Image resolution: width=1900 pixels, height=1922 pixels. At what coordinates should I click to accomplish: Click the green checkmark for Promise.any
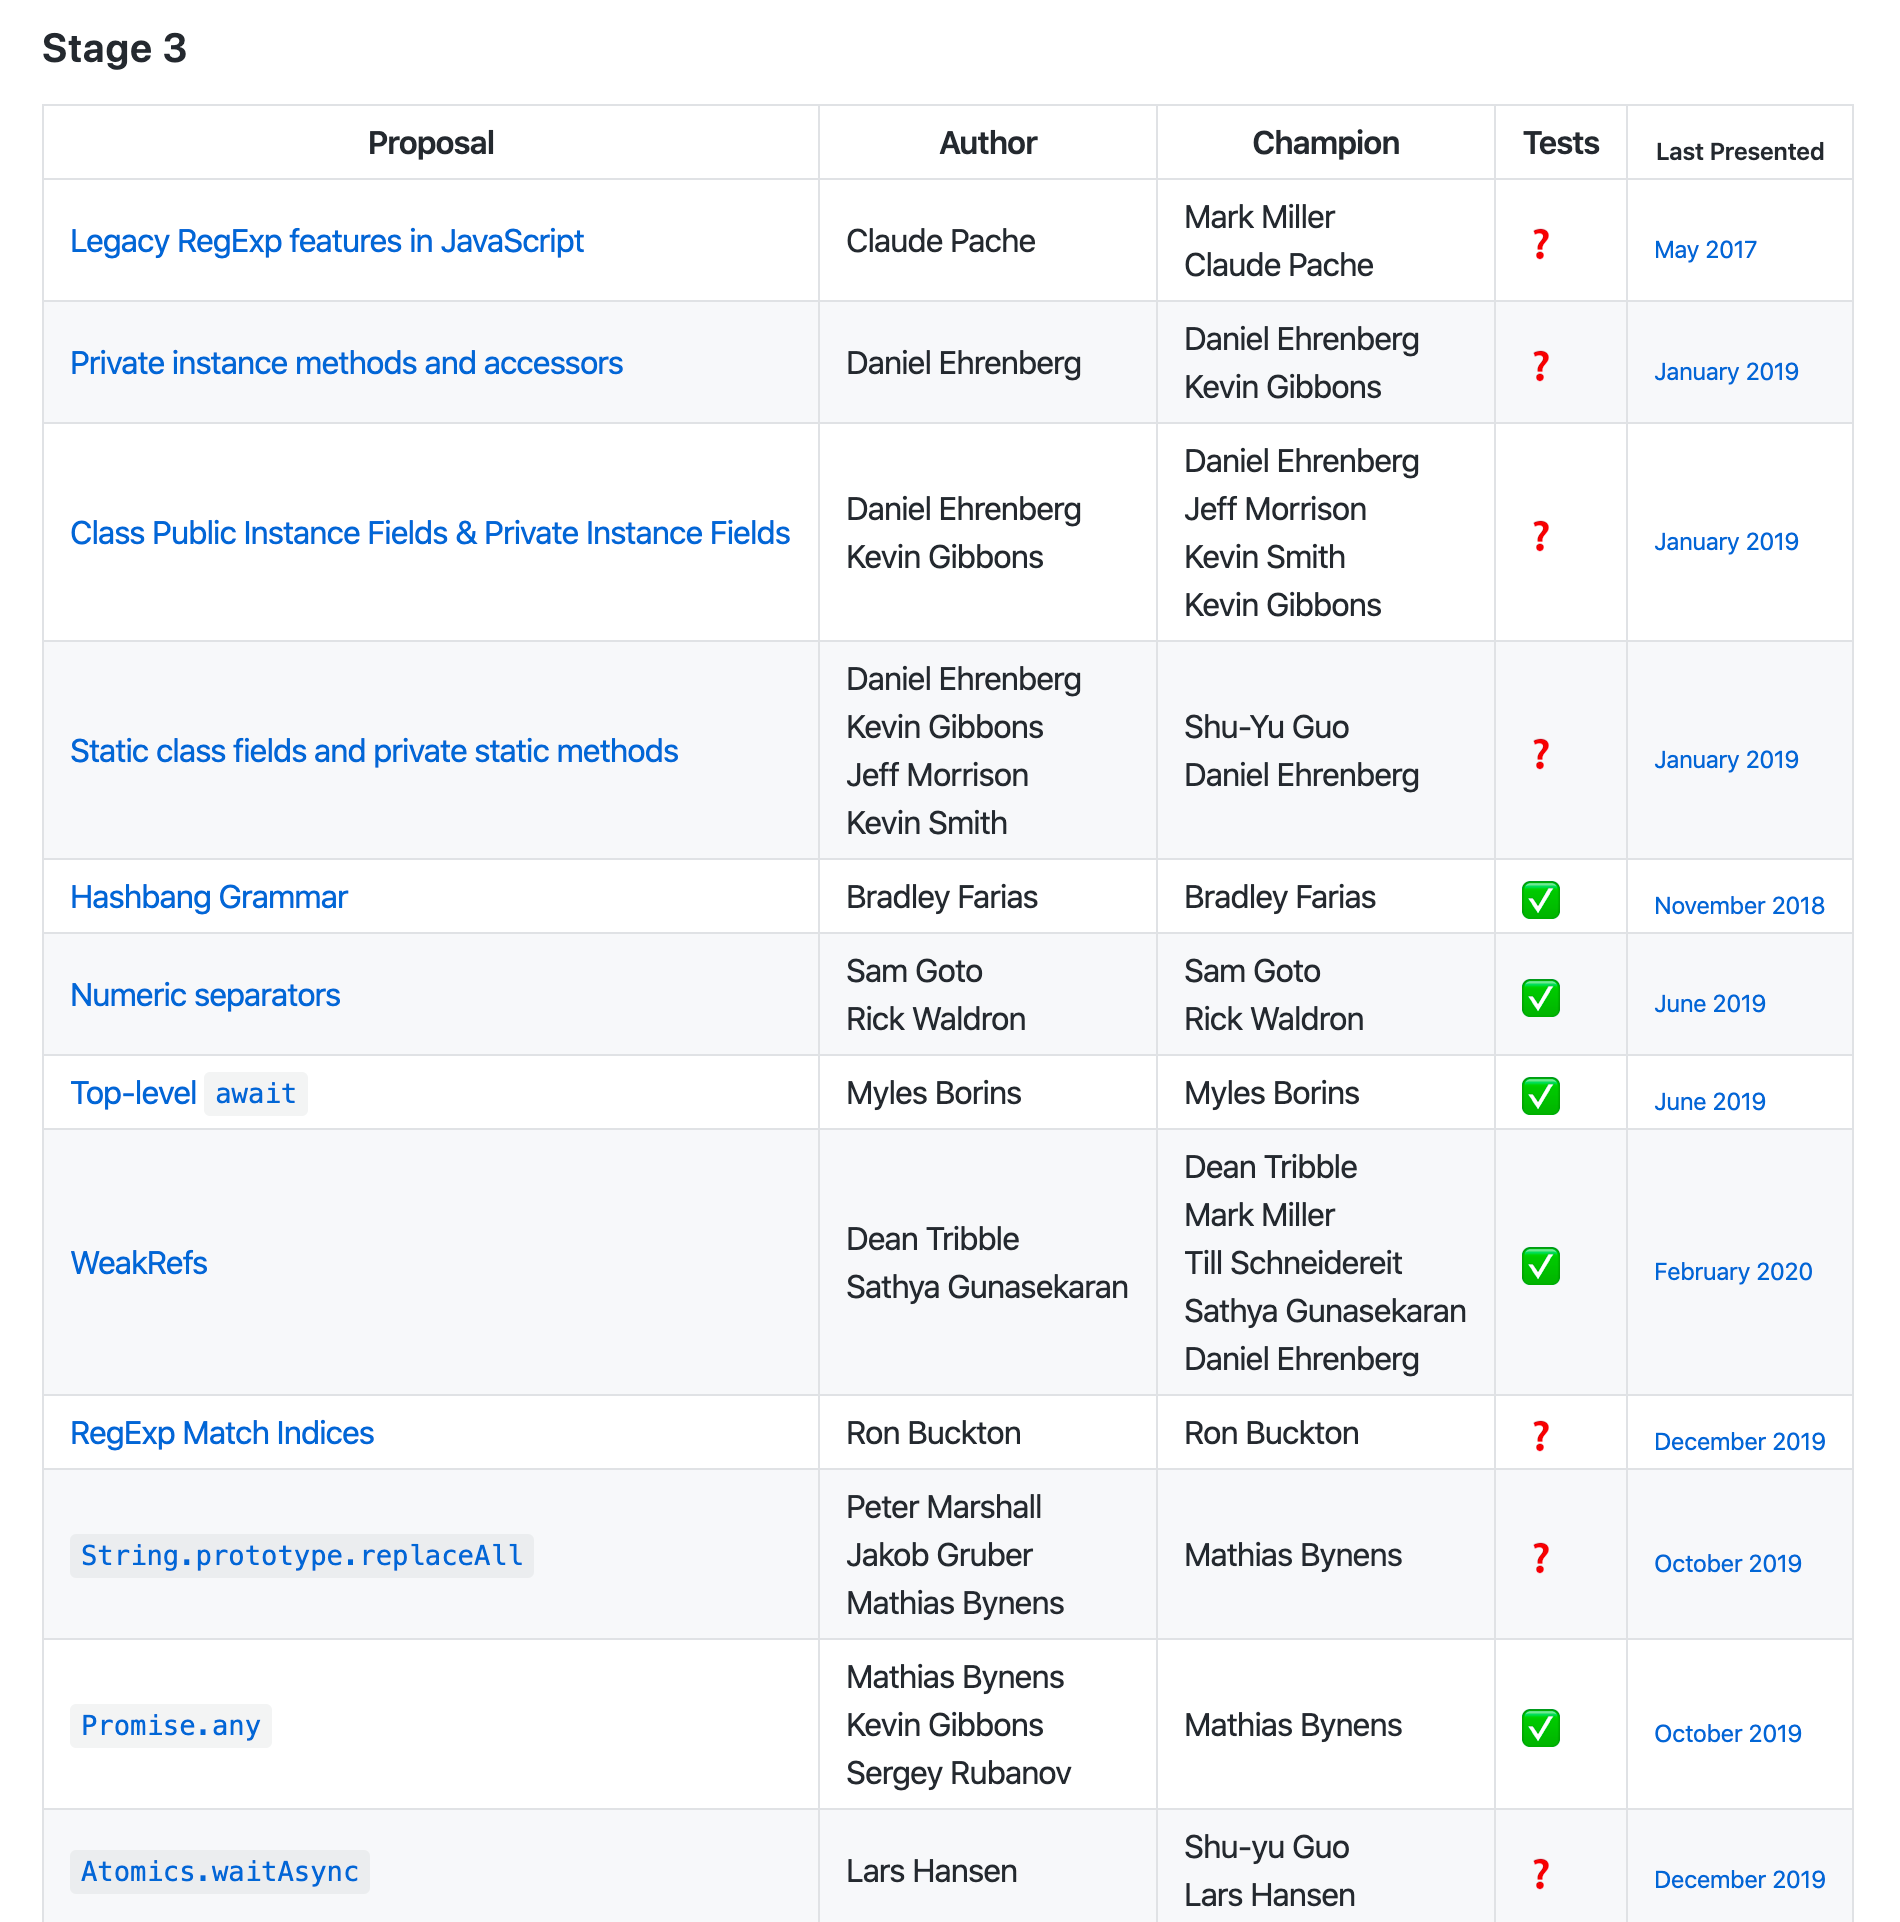click(1540, 1727)
